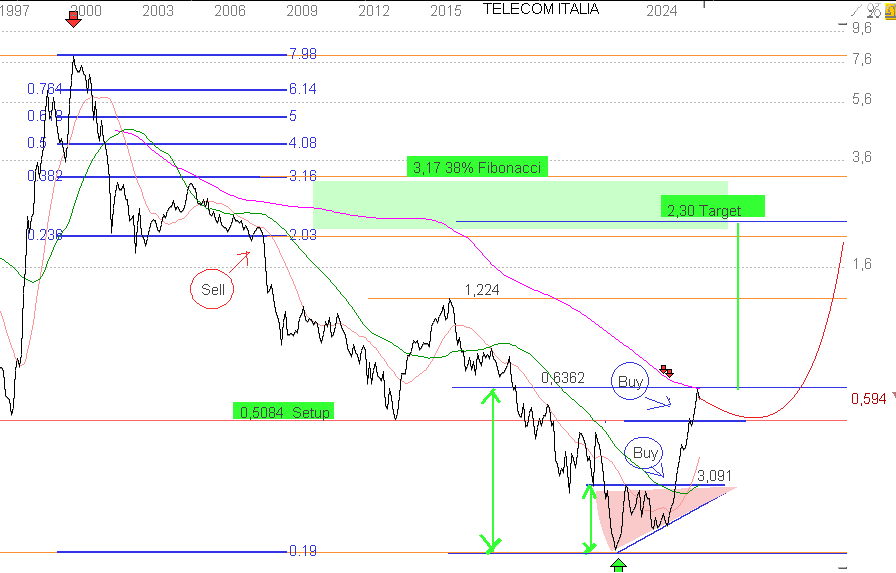Screen dimensions: 896x573
Task: Click the red 0,594 current price label
Action: point(868,399)
